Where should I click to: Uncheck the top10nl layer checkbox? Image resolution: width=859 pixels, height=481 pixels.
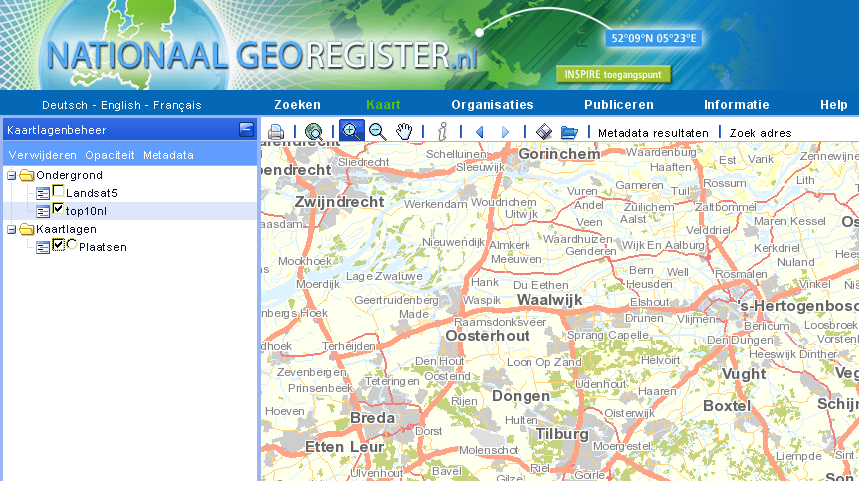point(58,209)
